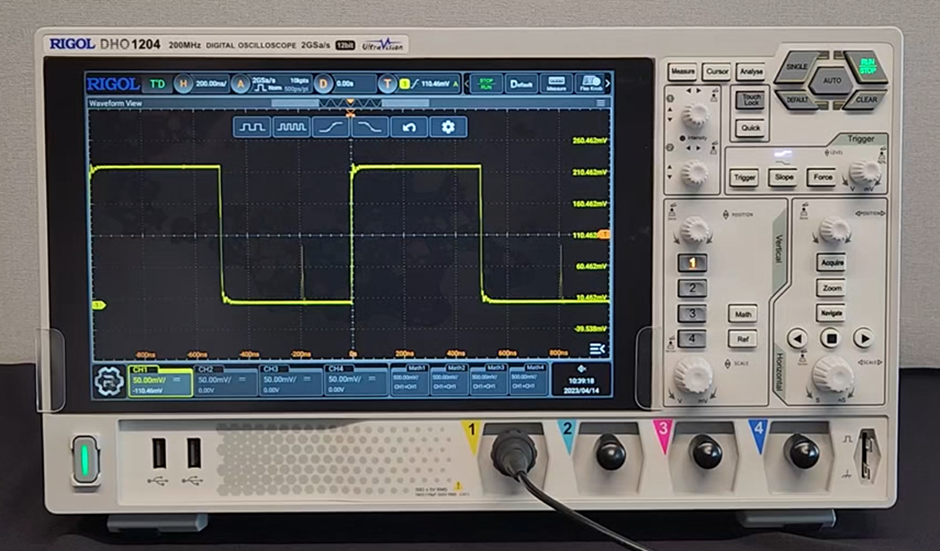This screenshot has height=551, width=940.
Task: Select the CH3 channel tab
Action: 291,381
